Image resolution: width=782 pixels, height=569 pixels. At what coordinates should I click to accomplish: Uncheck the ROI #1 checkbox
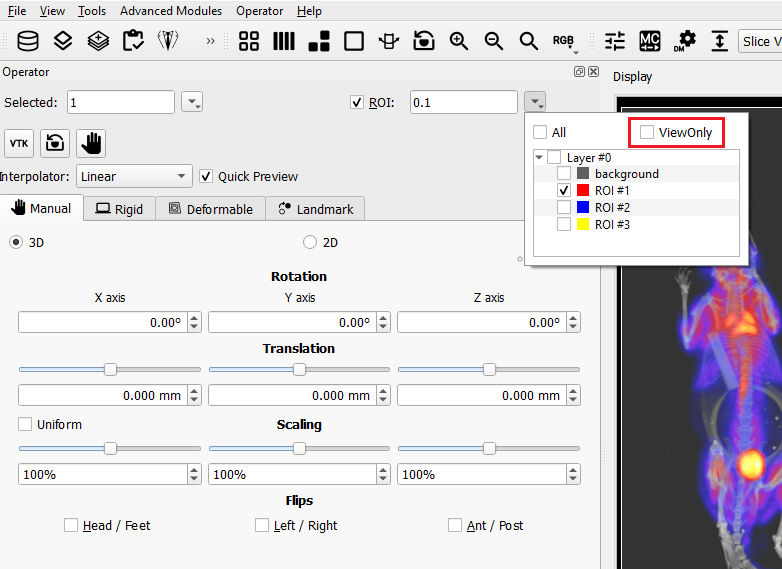click(x=565, y=190)
